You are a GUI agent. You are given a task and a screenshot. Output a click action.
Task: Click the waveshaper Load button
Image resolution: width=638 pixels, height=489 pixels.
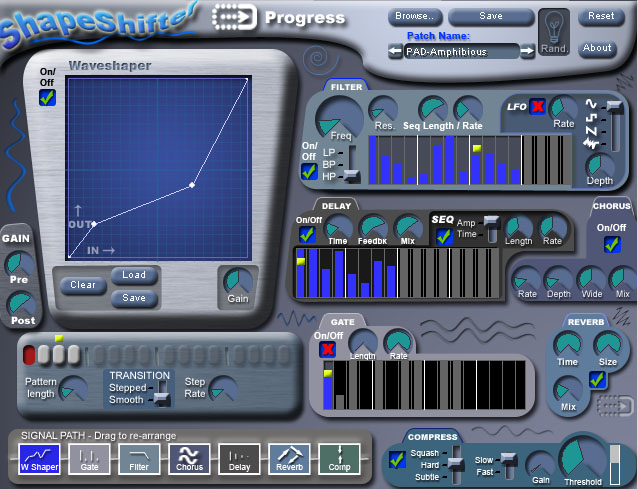pyautogui.click(x=134, y=275)
